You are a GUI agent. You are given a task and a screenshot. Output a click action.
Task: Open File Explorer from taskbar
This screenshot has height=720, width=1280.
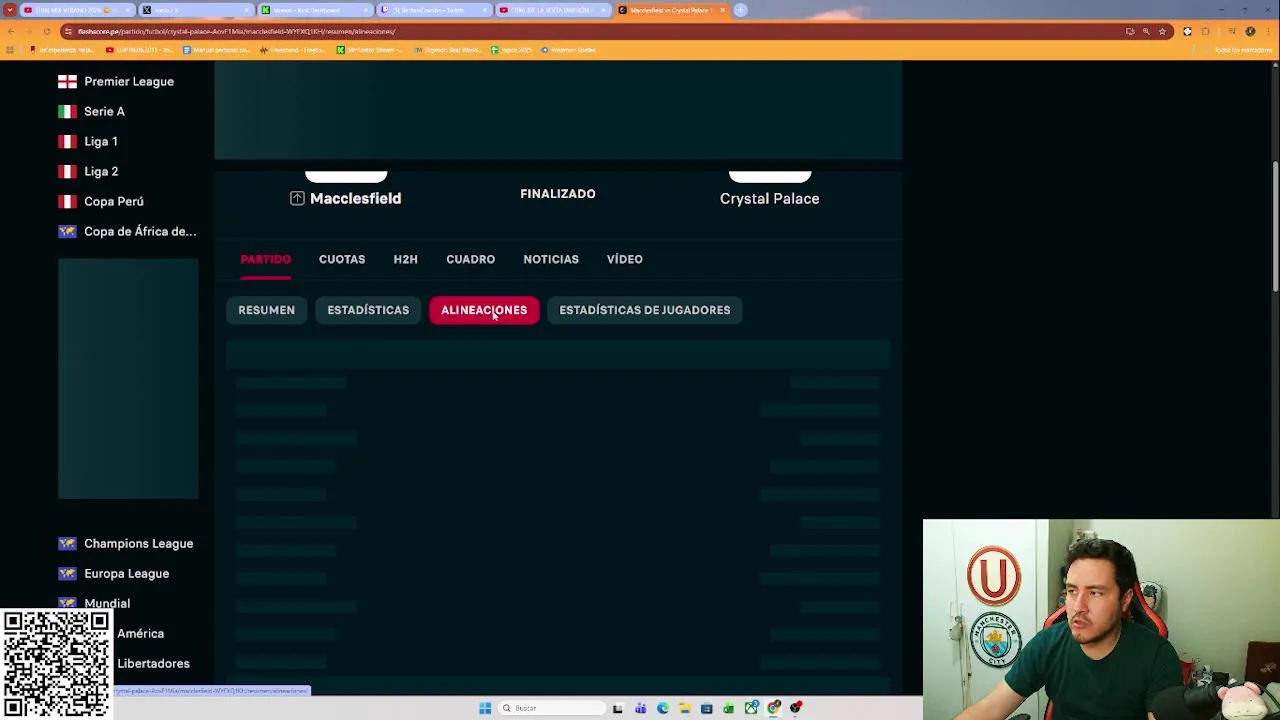[x=684, y=708]
